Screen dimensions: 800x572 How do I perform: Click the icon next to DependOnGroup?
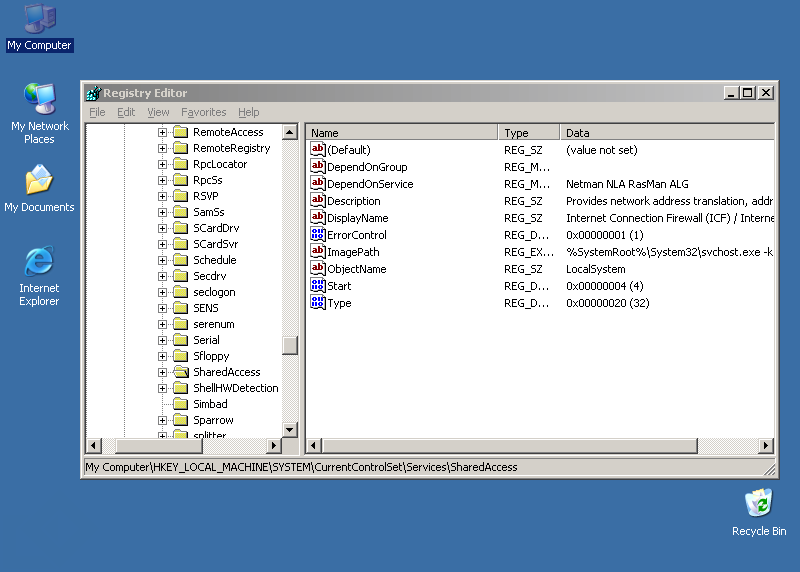click(317, 166)
